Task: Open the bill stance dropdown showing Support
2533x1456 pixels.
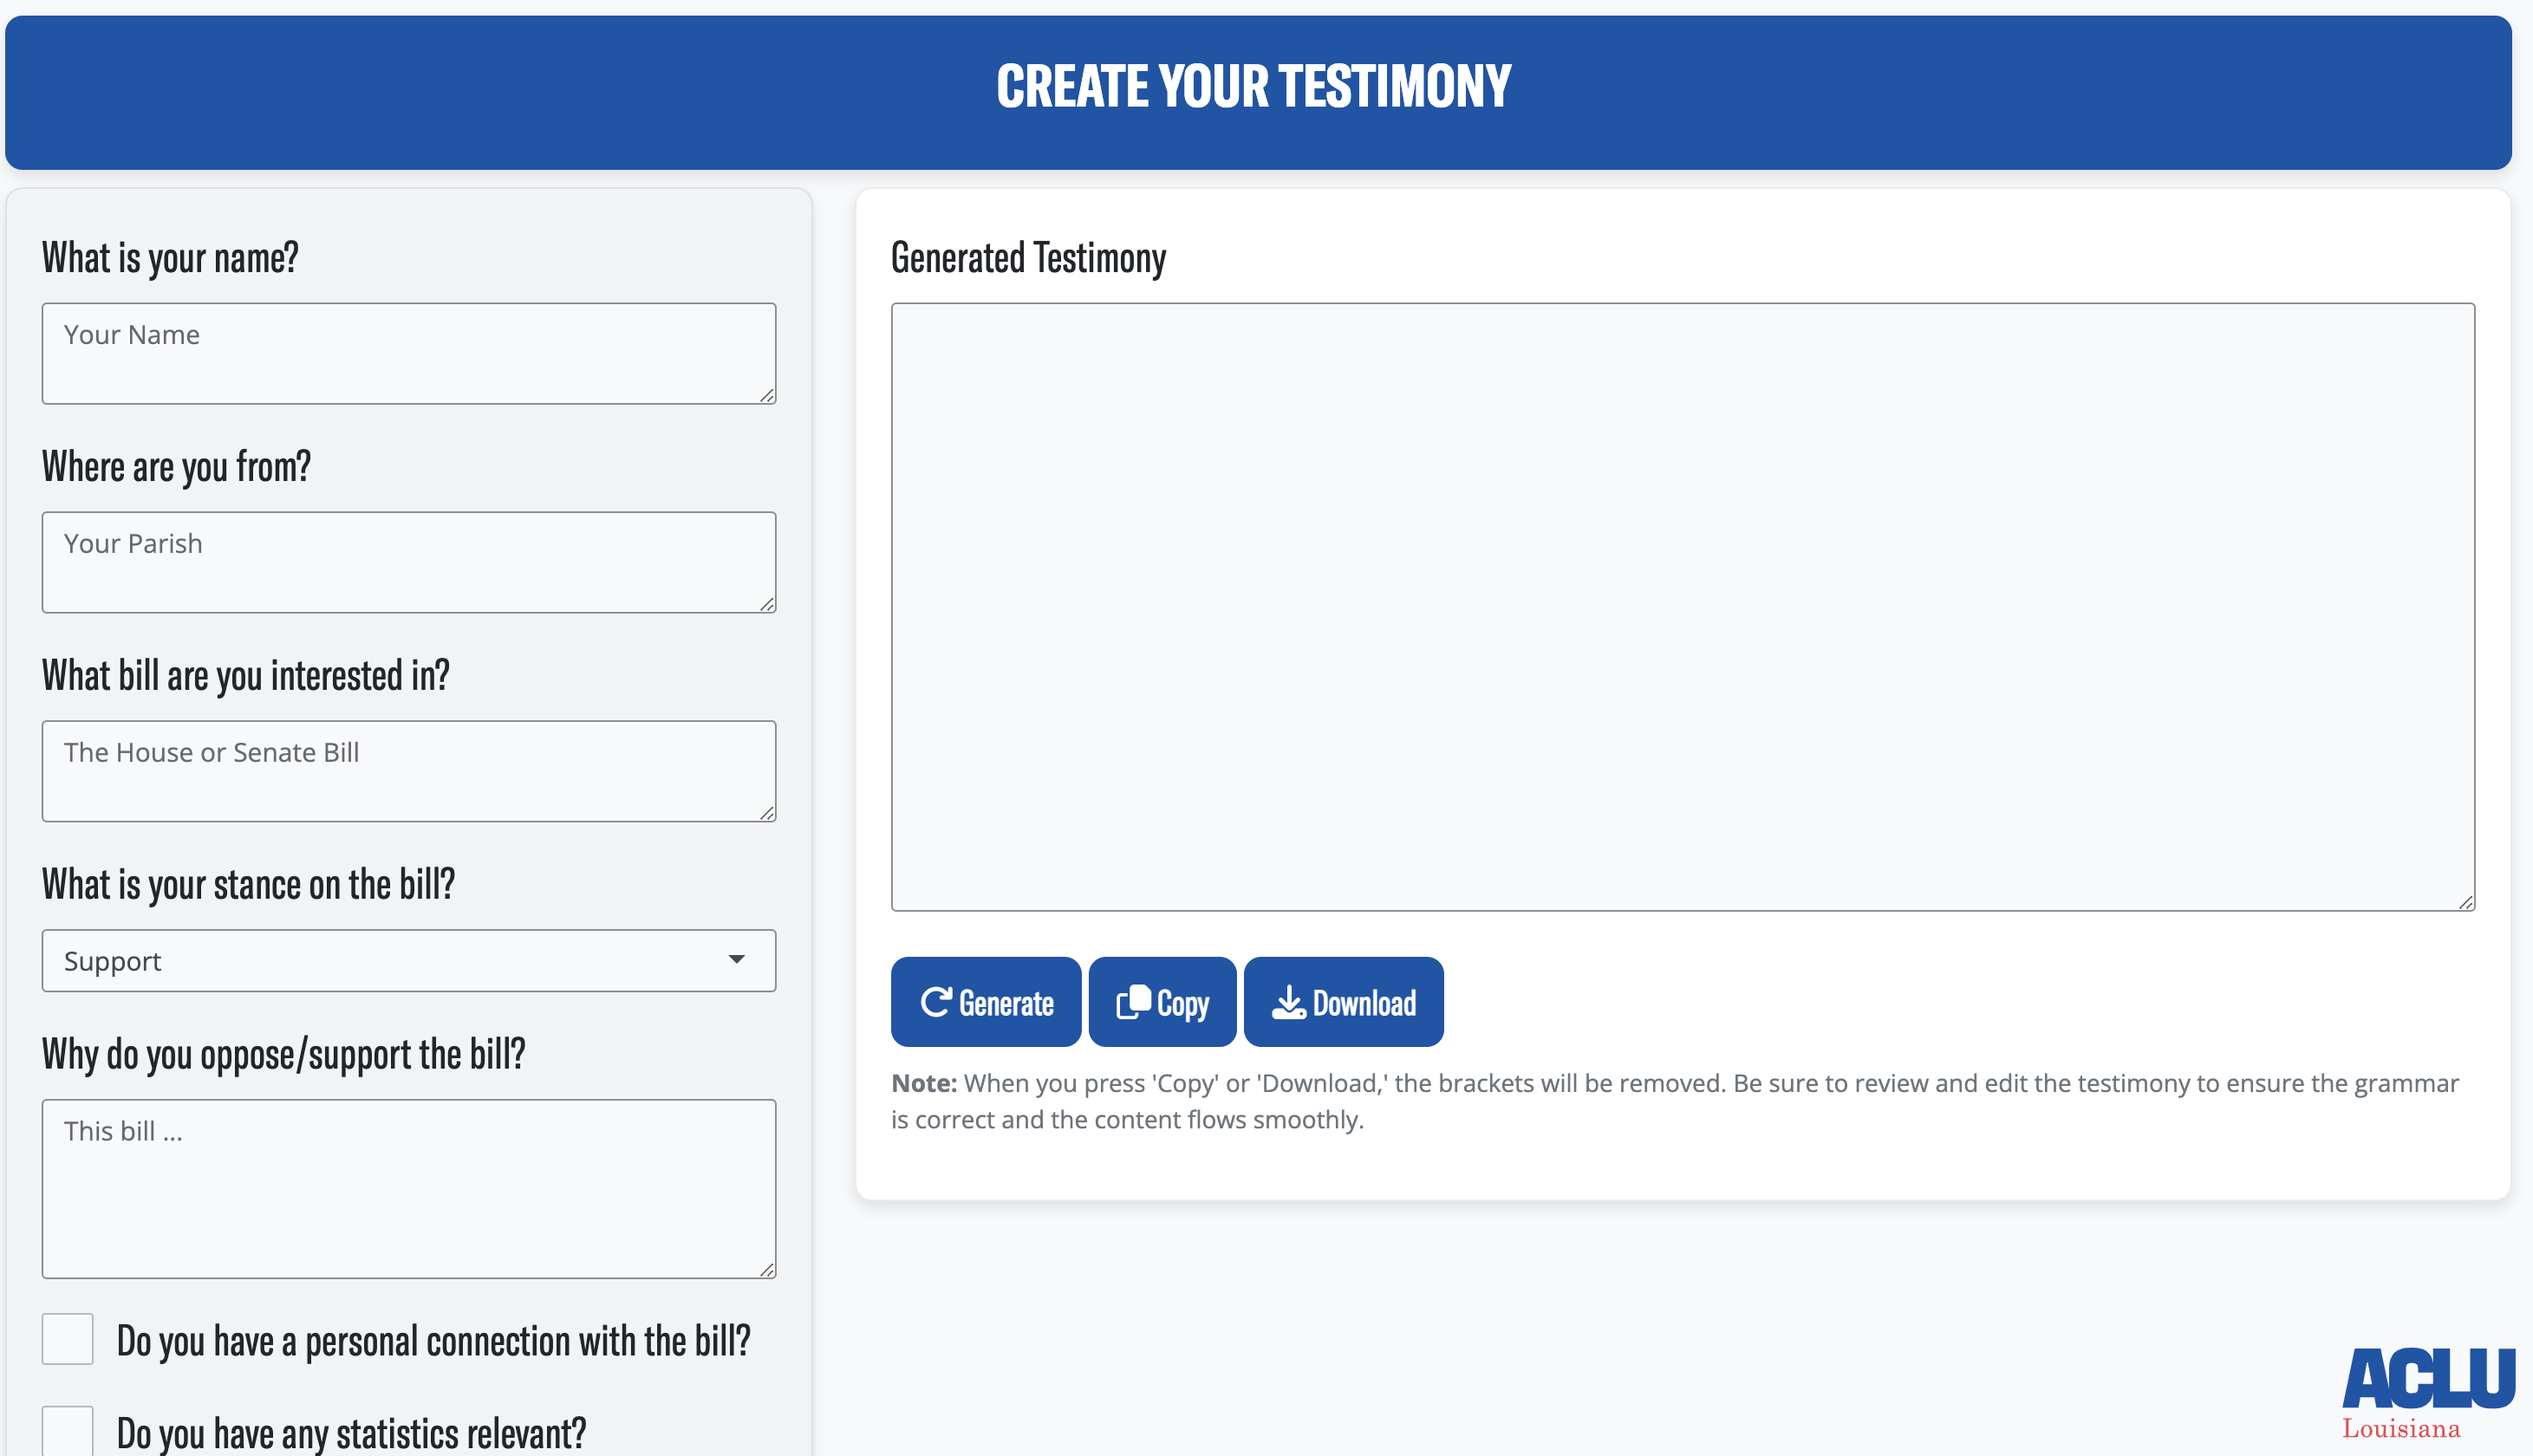Action: click(408, 961)
